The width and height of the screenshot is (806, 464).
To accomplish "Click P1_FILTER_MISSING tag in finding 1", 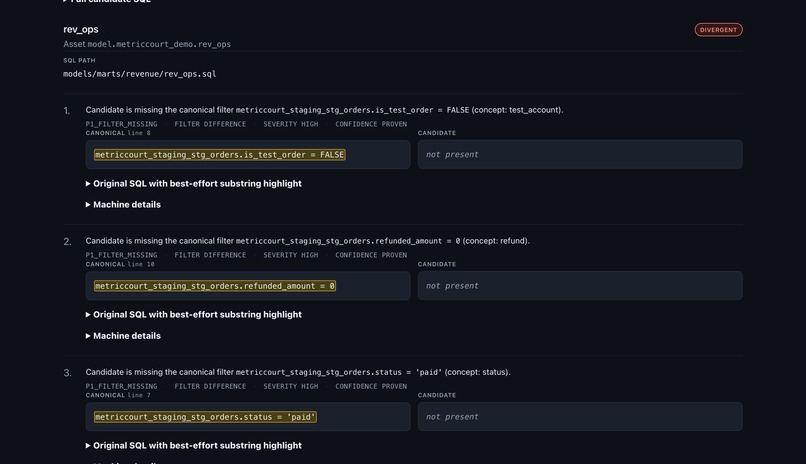I will point(121,124).
